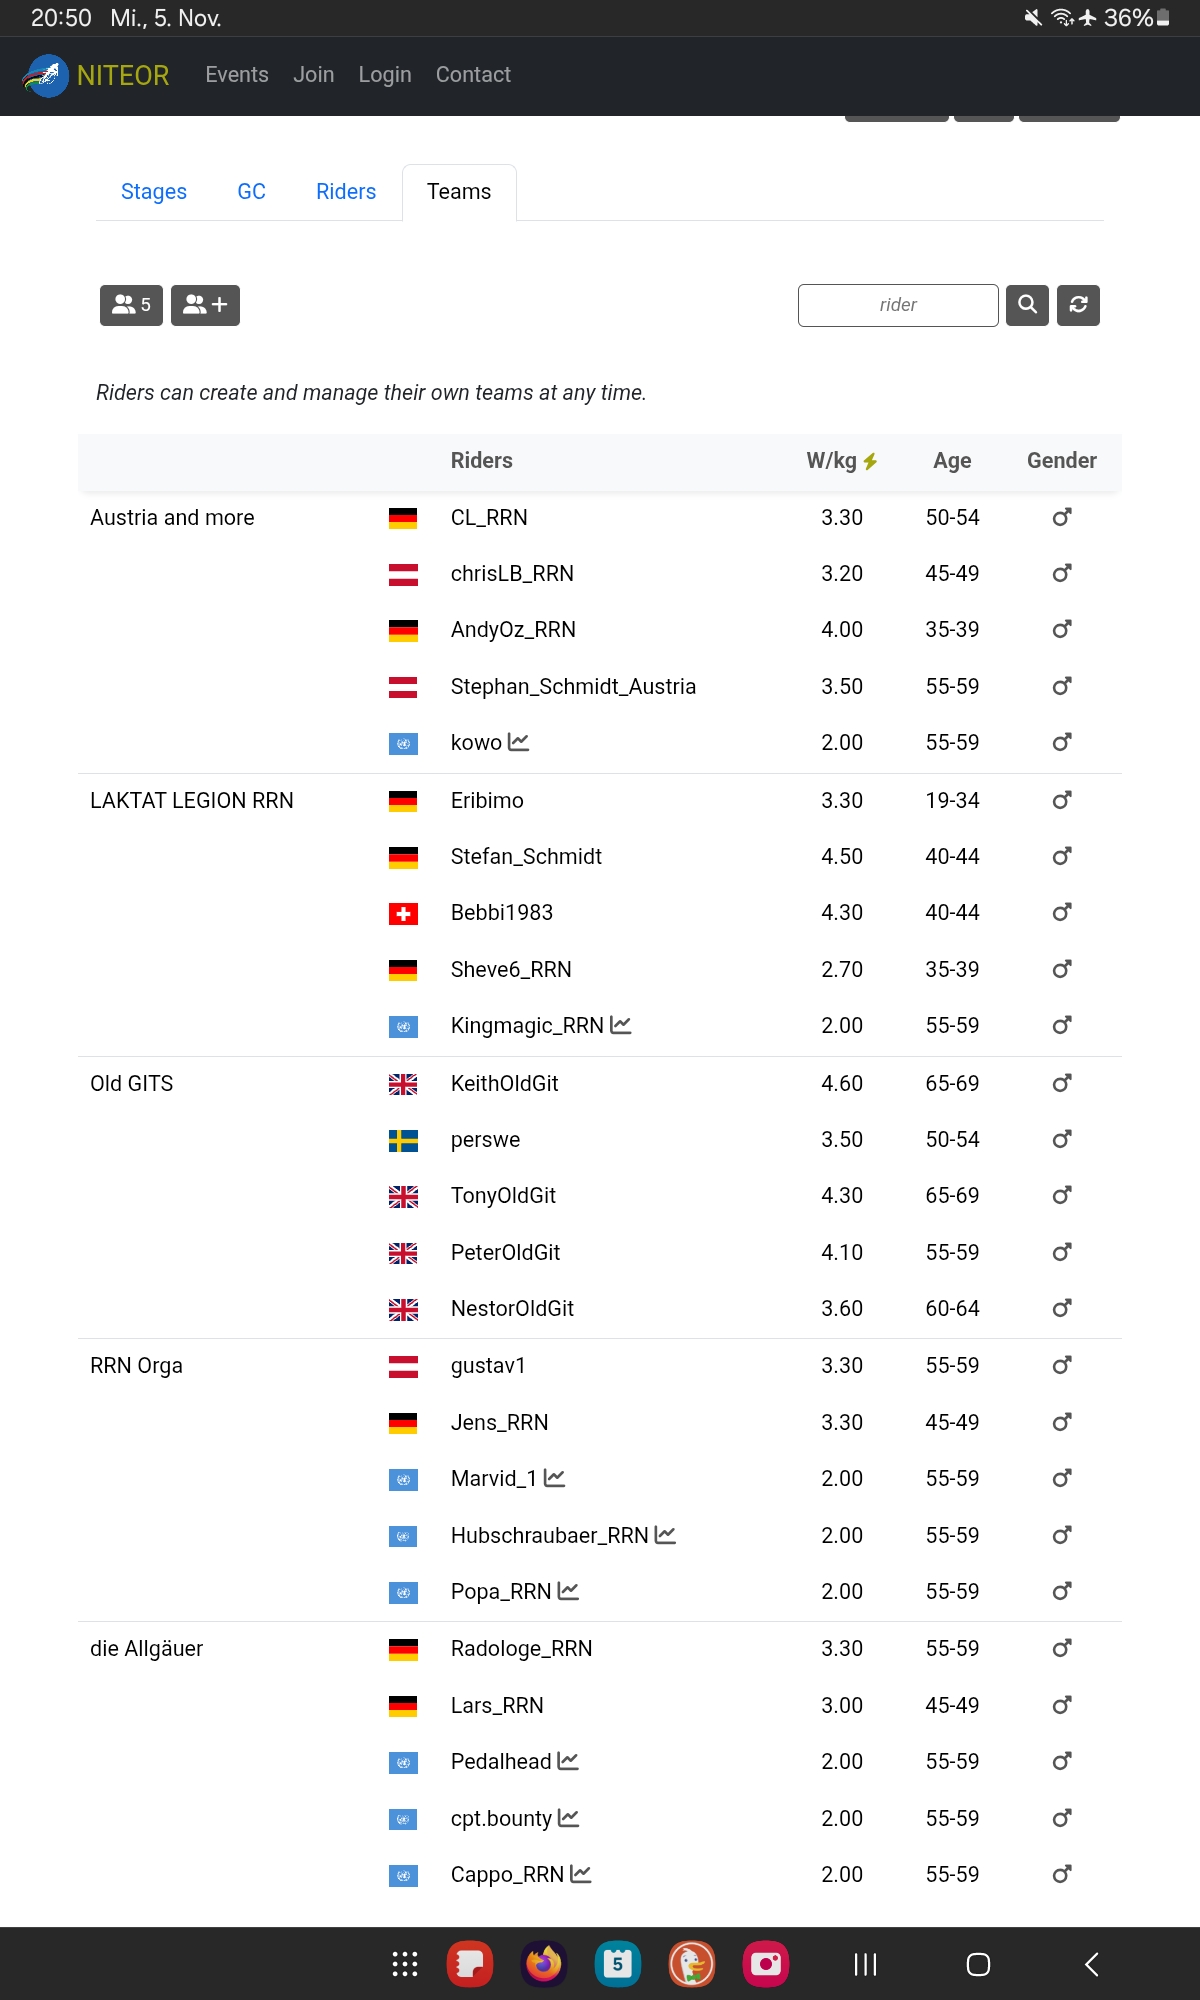Click the create team icon button

tap(205, 305)
